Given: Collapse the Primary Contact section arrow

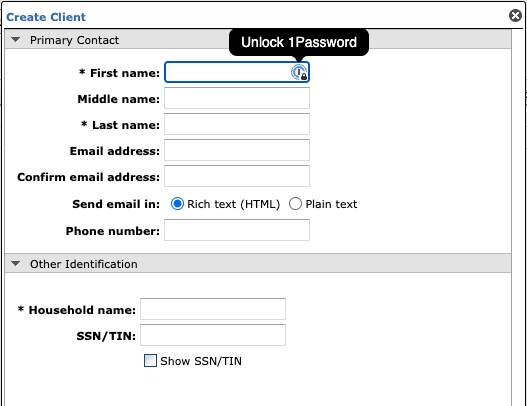Looking at the screenshot, I should pyautogui.click(x=15, y=40).
